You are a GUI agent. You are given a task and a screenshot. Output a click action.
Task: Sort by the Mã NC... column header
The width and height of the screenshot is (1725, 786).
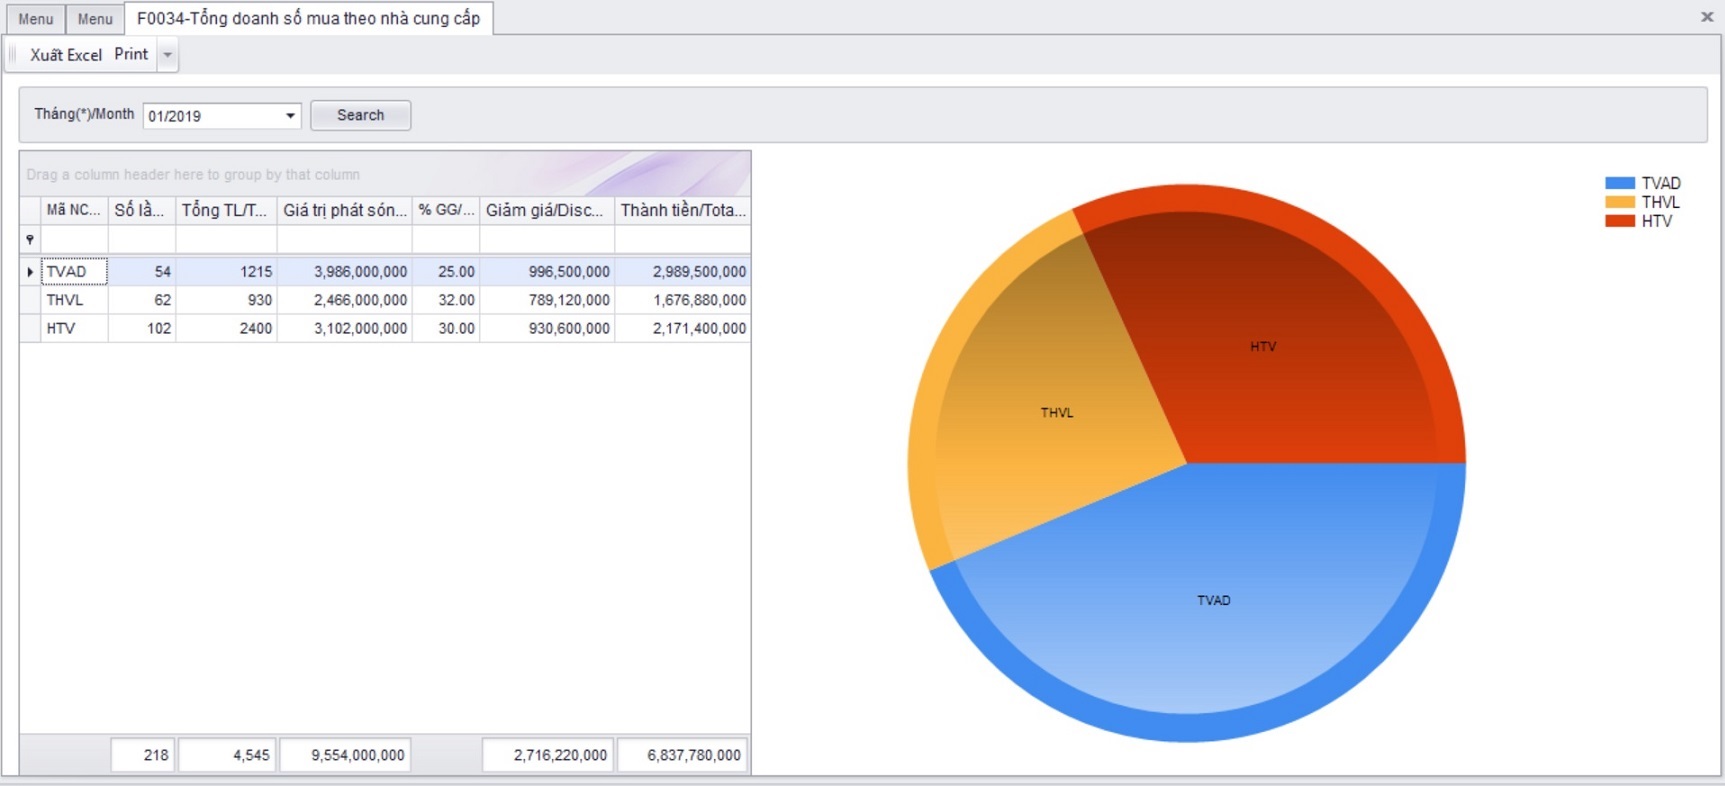[74, 210]
